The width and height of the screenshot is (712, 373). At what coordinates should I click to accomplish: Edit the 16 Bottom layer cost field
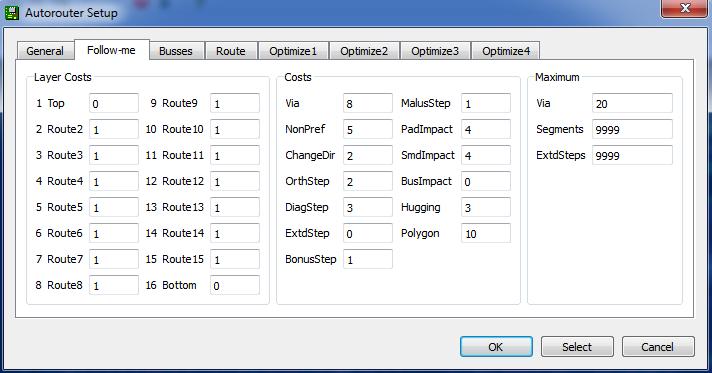[x=235, y=285]
